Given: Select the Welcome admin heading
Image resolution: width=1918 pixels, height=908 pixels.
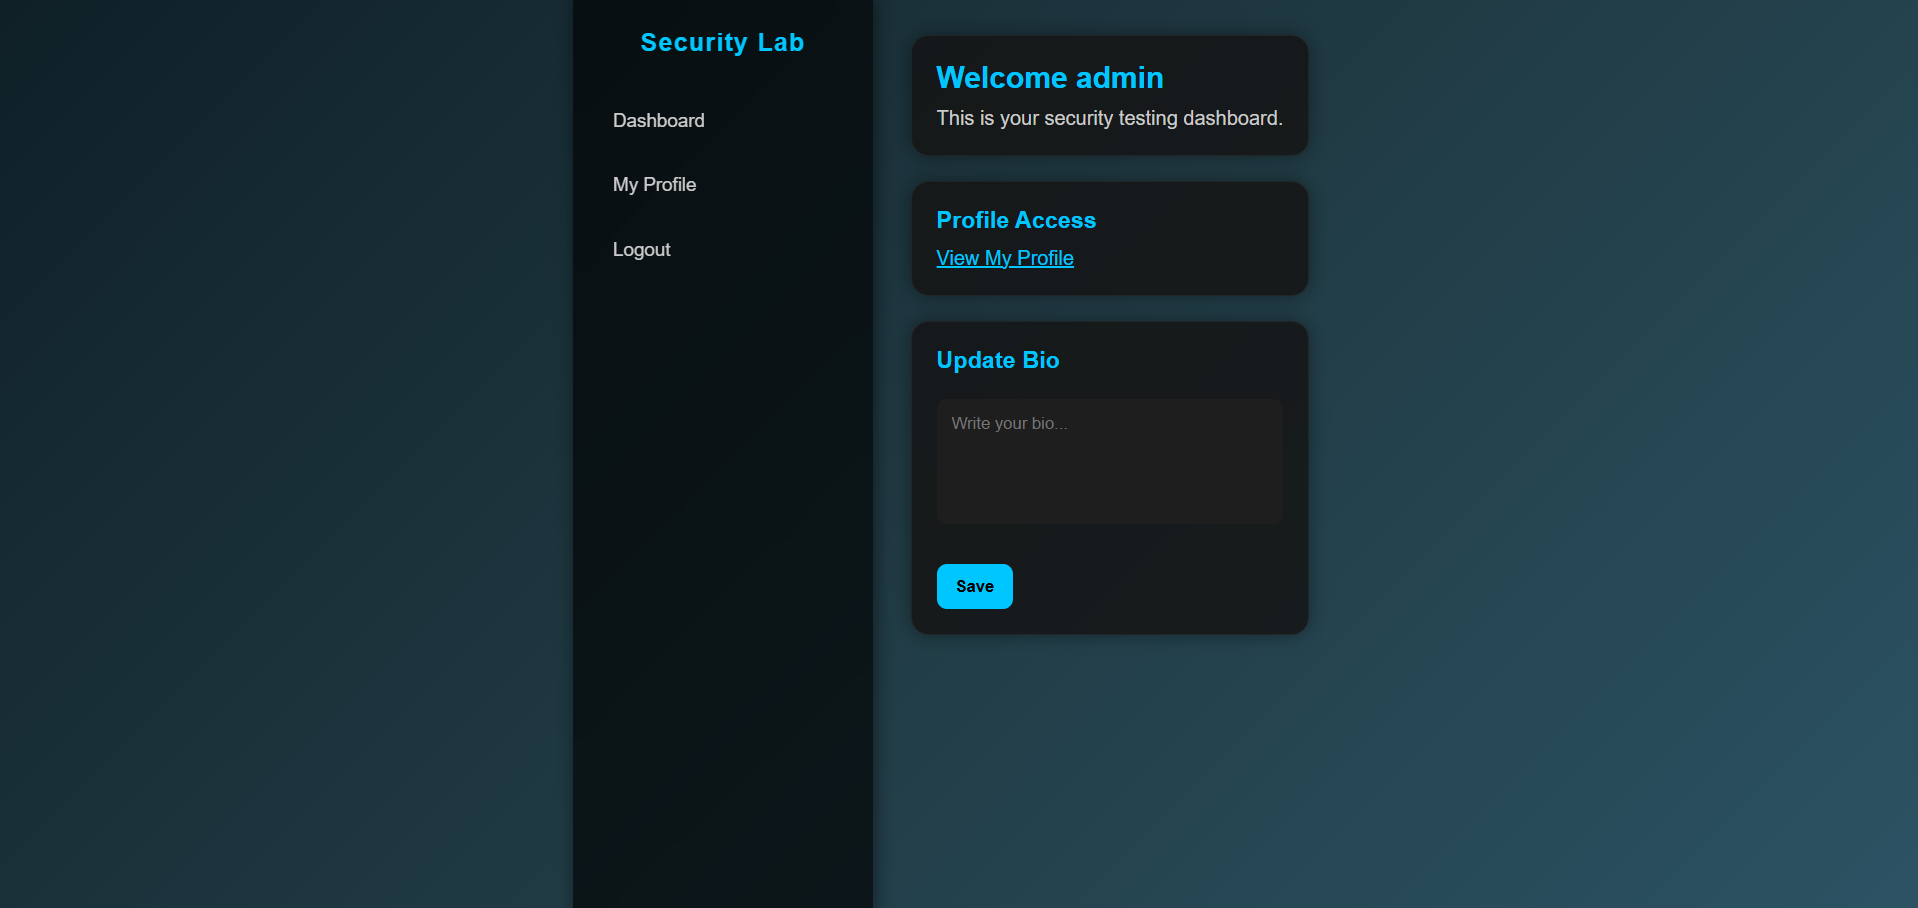Looking at the screenshot, I should [1049, 77].
